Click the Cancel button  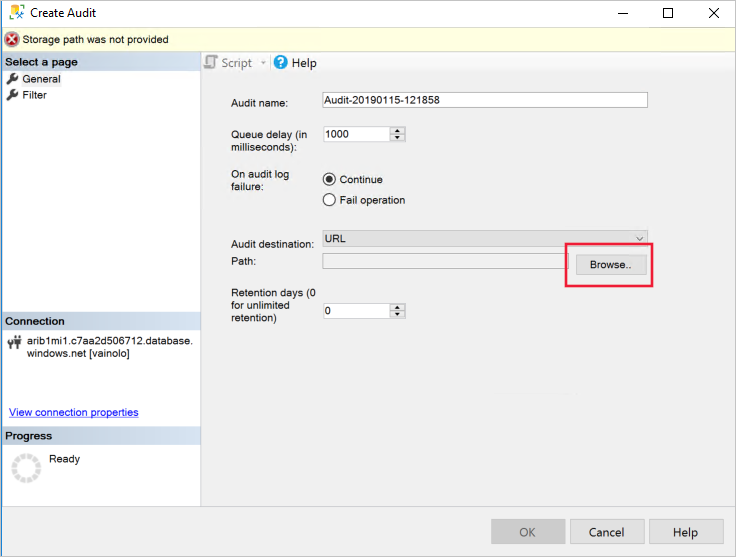coord(606,532)
